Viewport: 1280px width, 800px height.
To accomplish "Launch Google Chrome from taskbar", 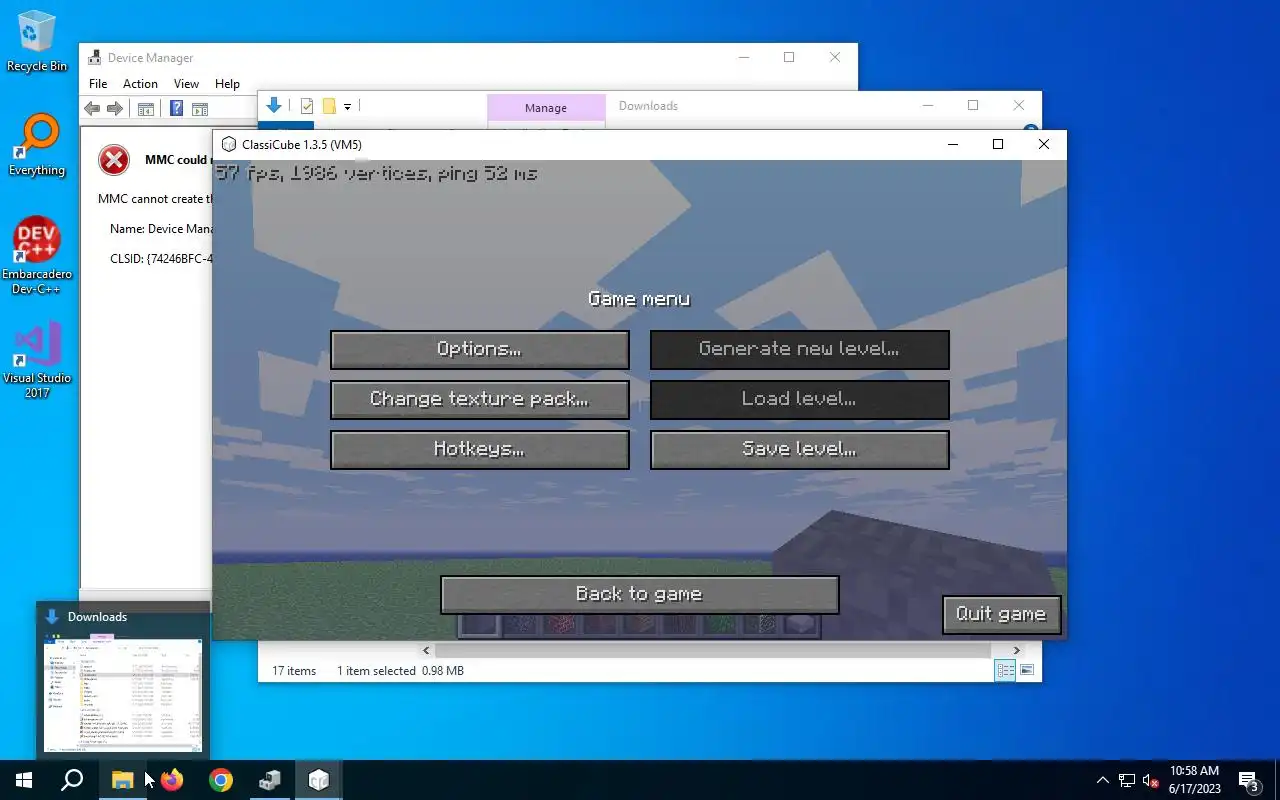I will click(221, 780).
